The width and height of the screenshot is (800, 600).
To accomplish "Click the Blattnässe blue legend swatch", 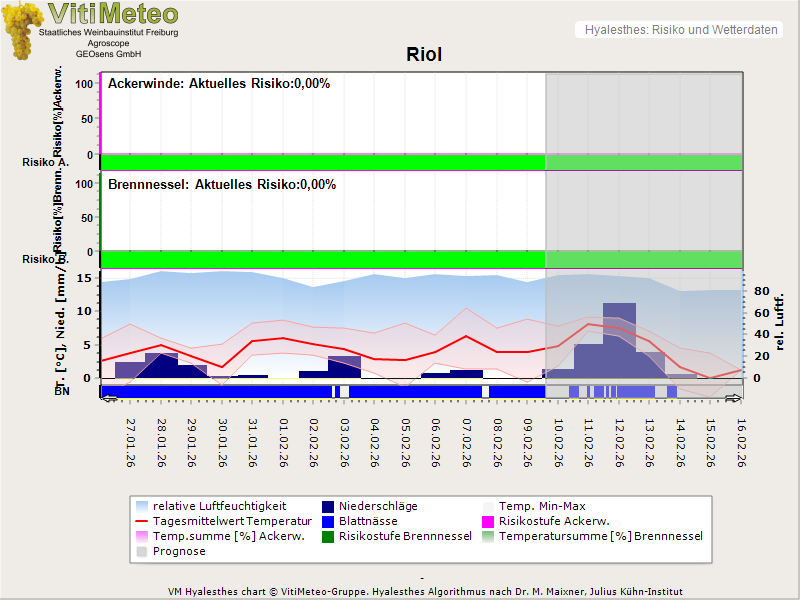I will point(329,522).
